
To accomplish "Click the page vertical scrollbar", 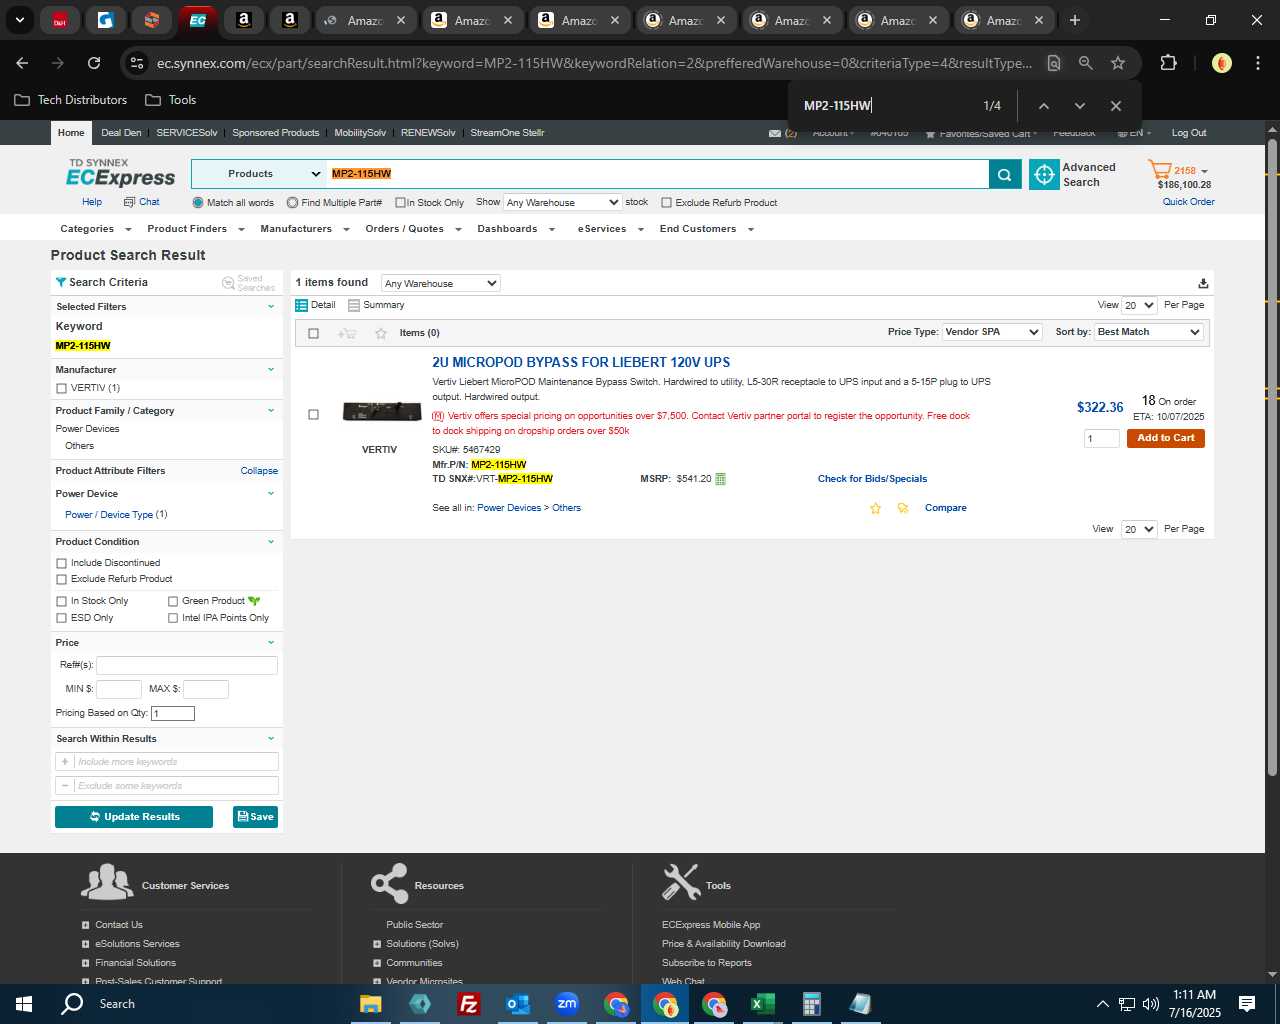I will (x=1272, y=457).
